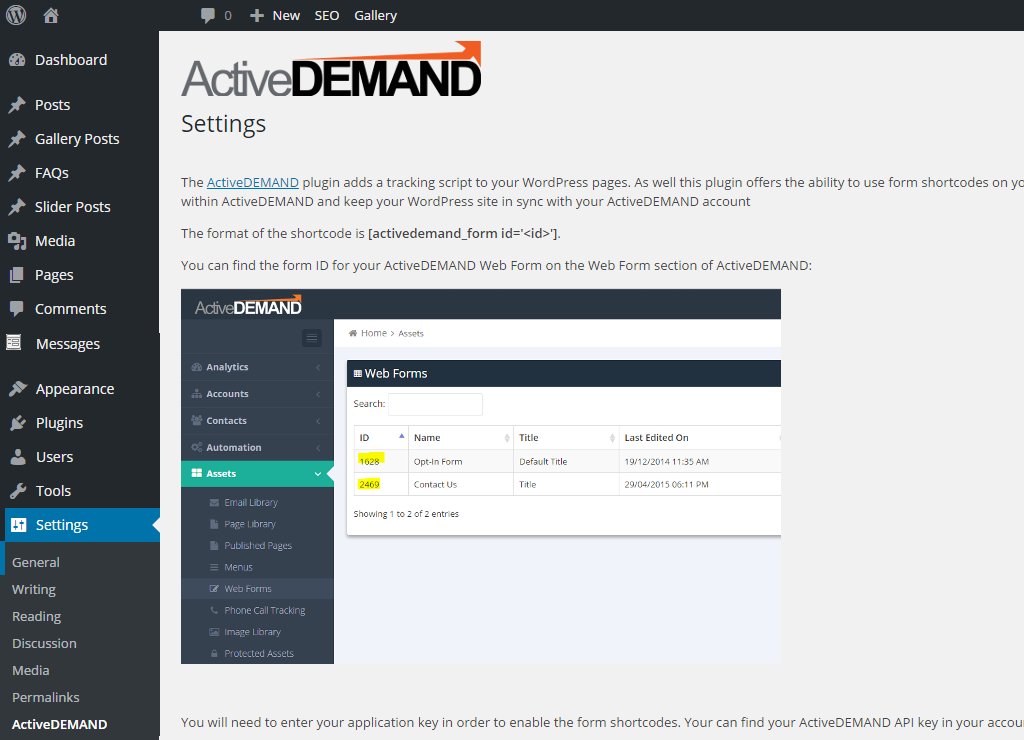
Task: Click the Slider Posts pin icon
Action: (18, 207)
